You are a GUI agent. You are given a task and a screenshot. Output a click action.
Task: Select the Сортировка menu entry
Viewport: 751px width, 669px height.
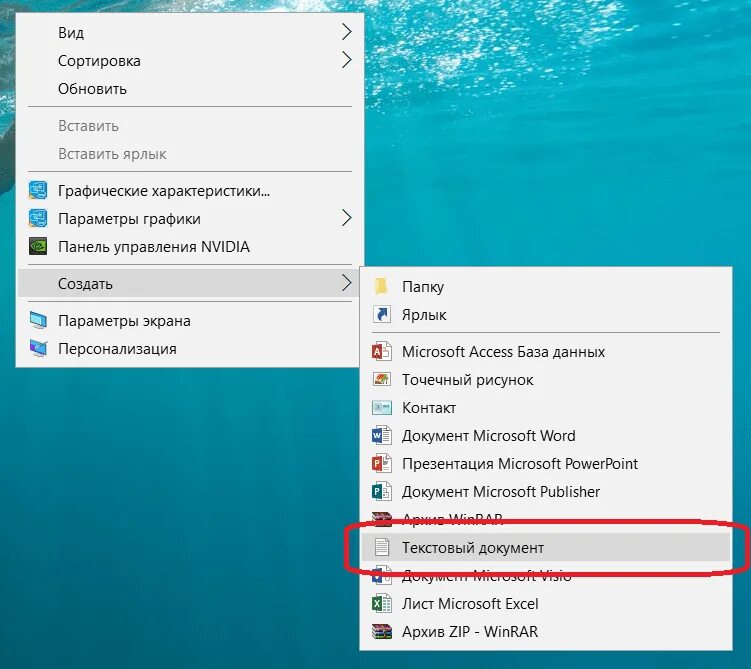coord(190,60)
